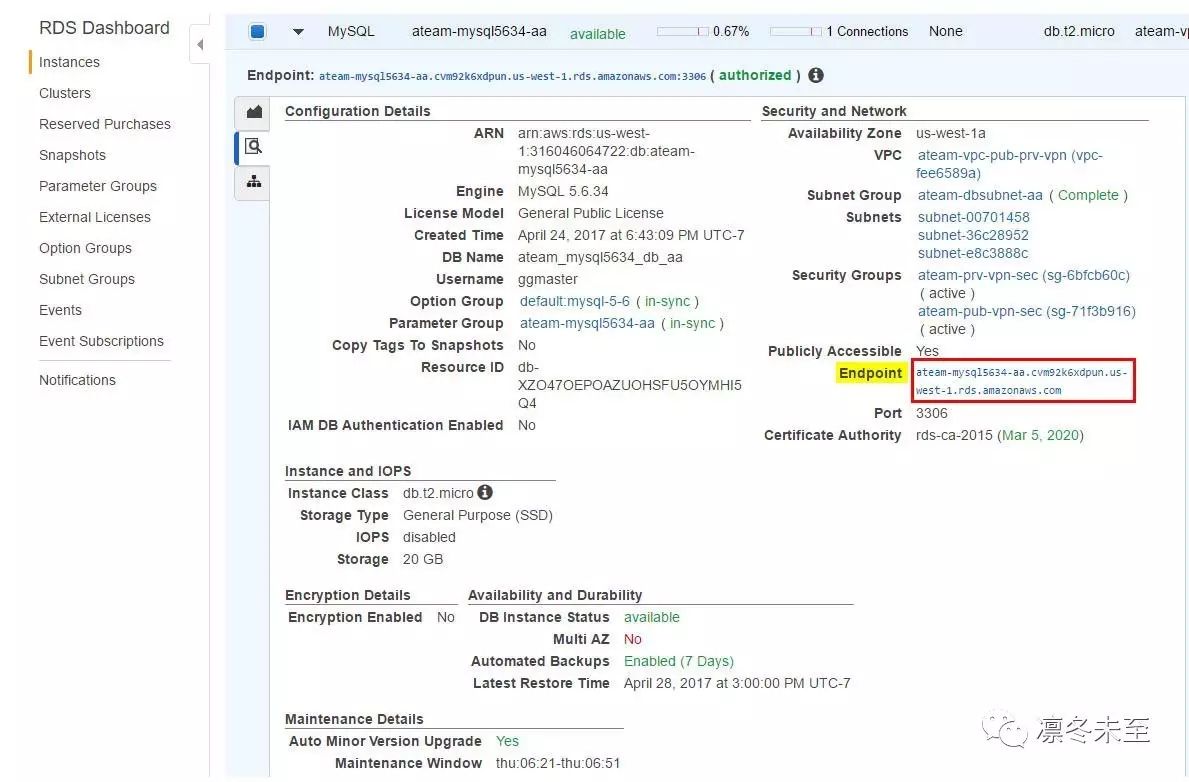The width and height of the screenshot is (1189, 782).
Task: Open security group ateam-pub-vpn-sec link
Action: click(x=1027, y=312)
